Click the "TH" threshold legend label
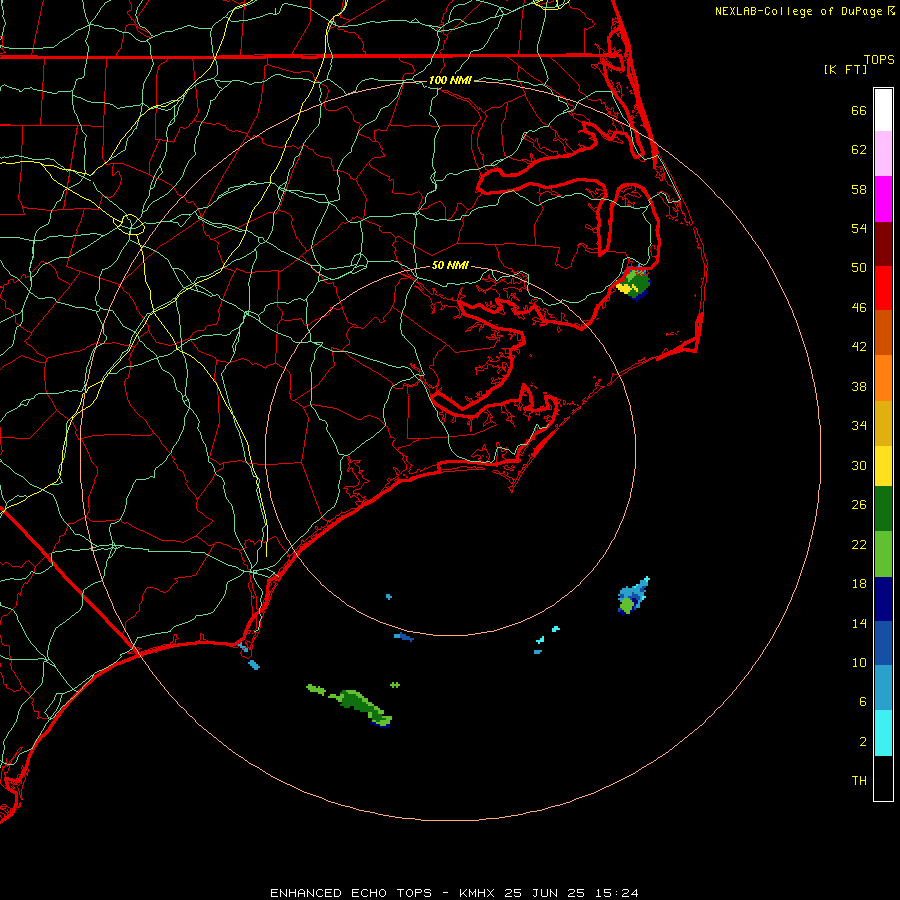The height and width of the screenshot is (900, 900). coord(859,781)
